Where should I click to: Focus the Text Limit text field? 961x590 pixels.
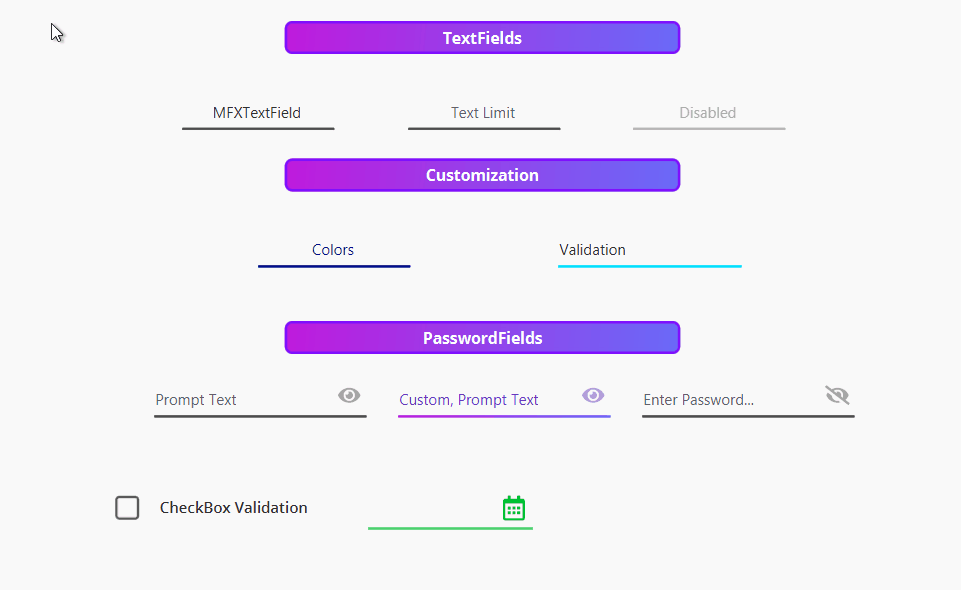pos(483,113)
